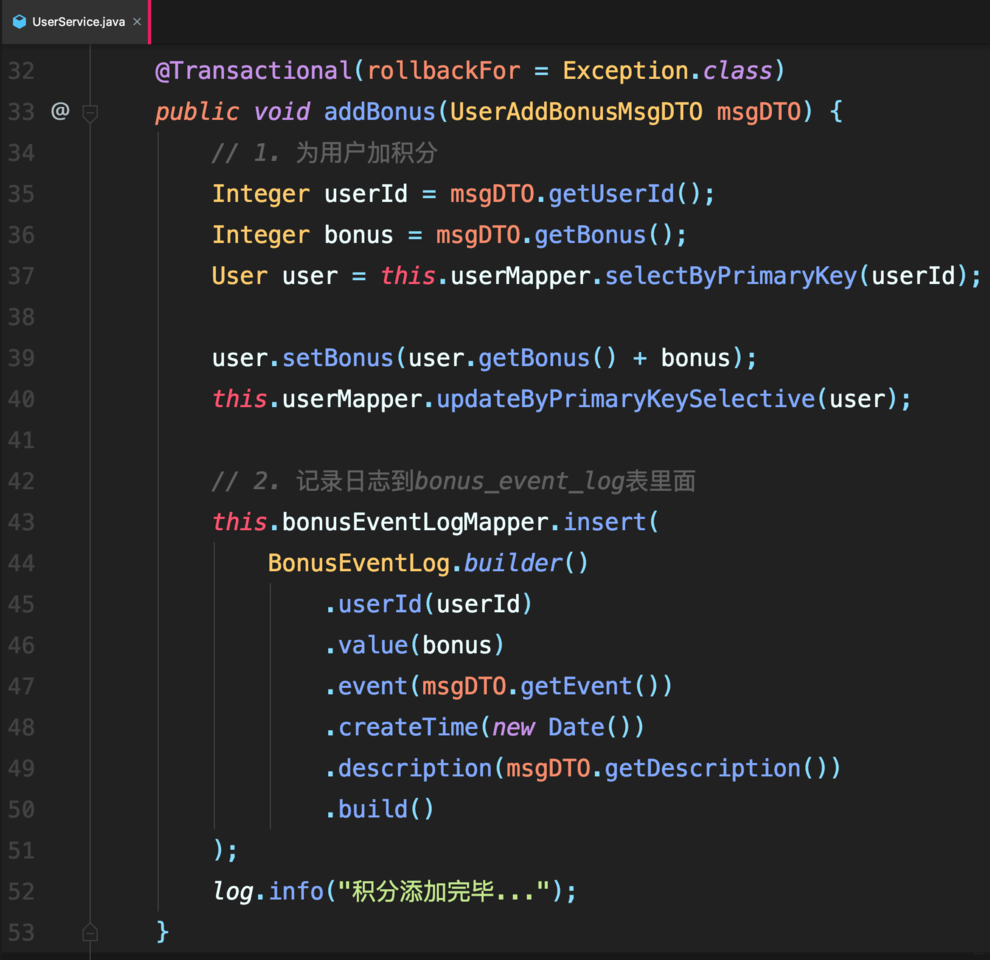Click 'Integer' type on line 35
This screenshot has width=990, height=960.
pyautogui.click(x=261, y=194)
